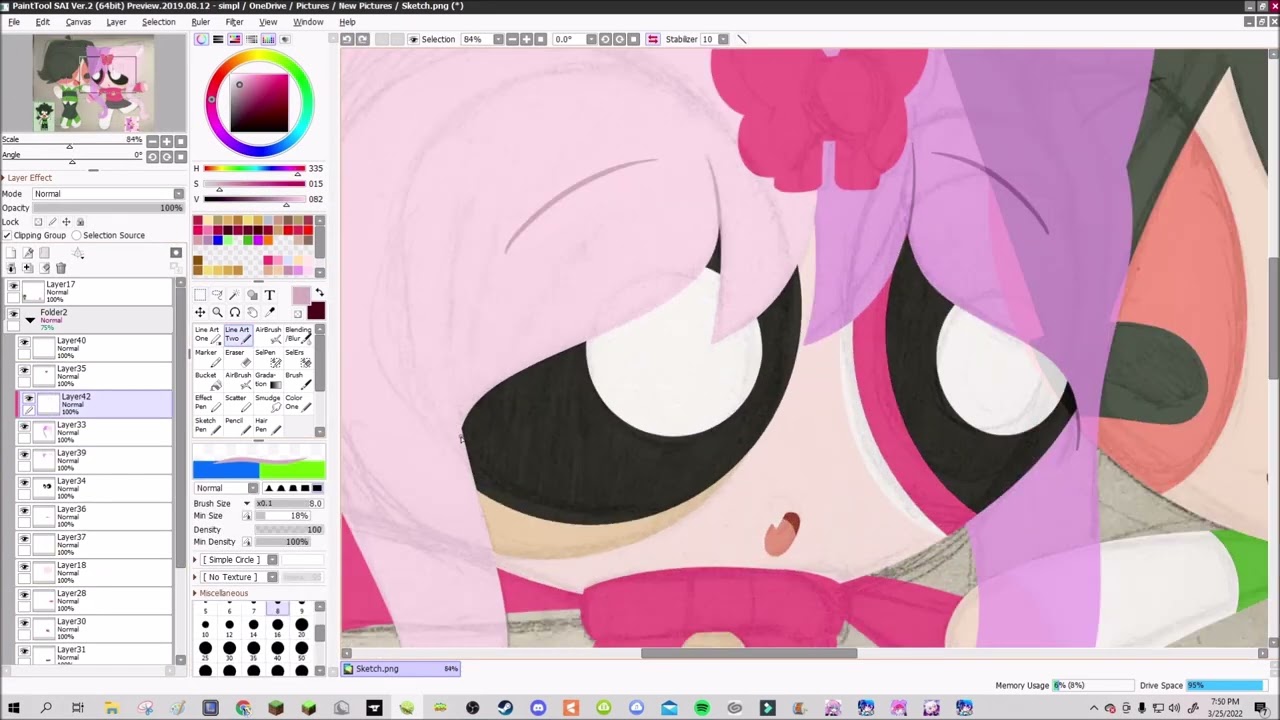
Task: Select the Move tool
Action: point(200,313)
